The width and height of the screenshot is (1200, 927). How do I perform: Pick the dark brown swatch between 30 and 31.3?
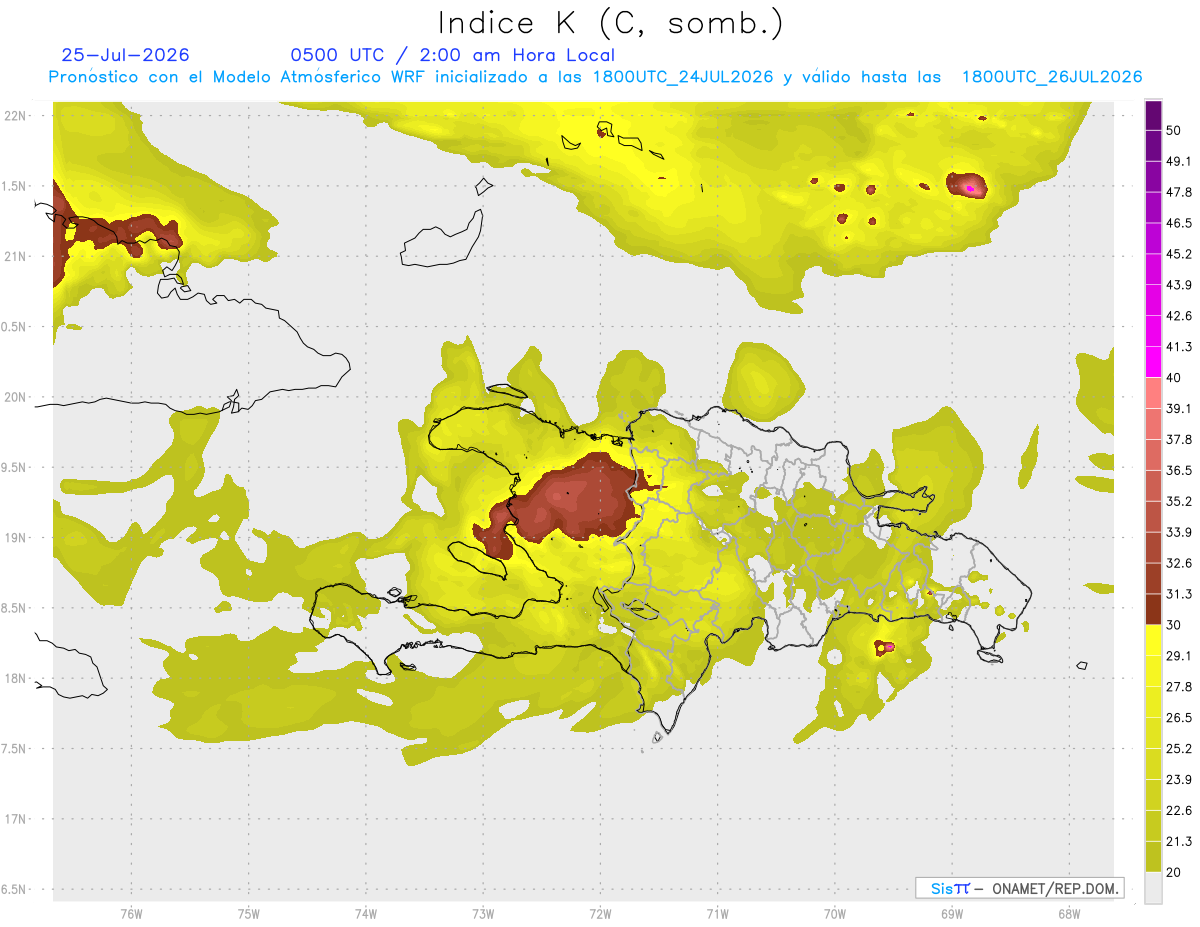pyautogui.click(x=1153, y=609)
